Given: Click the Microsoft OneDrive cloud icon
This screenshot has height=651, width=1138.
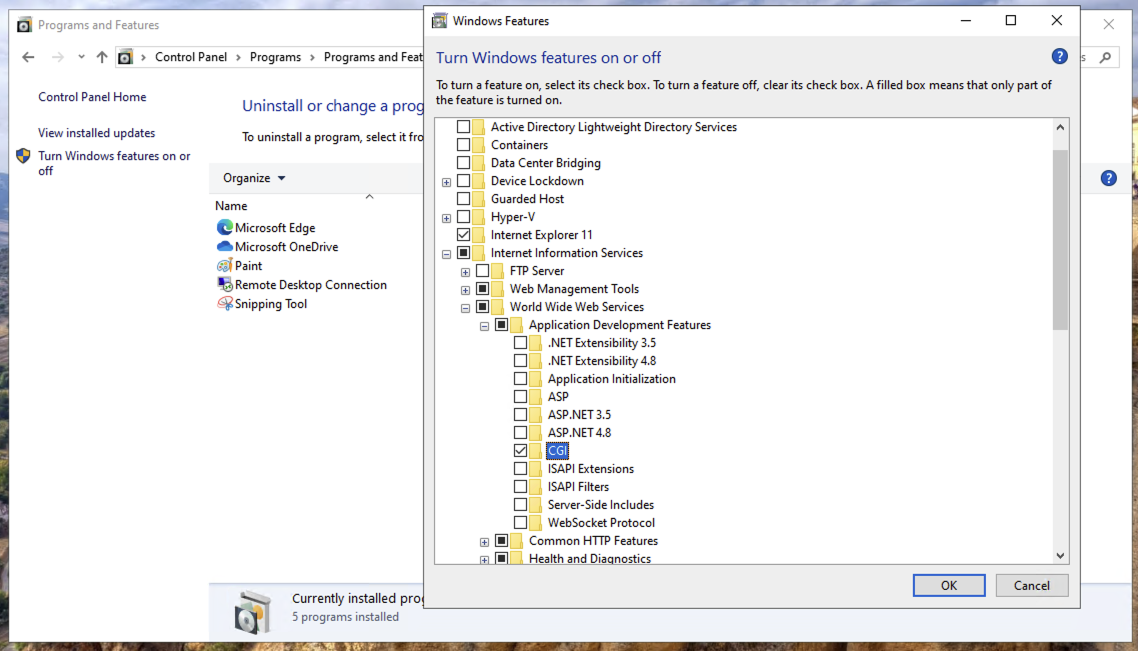Looking at the screenshot, I should (x=224, y=247).
